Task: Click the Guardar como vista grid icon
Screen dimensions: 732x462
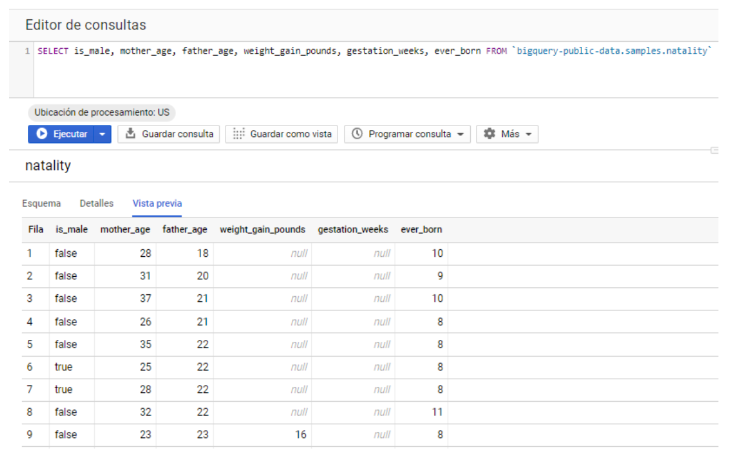Action: click(238, 134)
